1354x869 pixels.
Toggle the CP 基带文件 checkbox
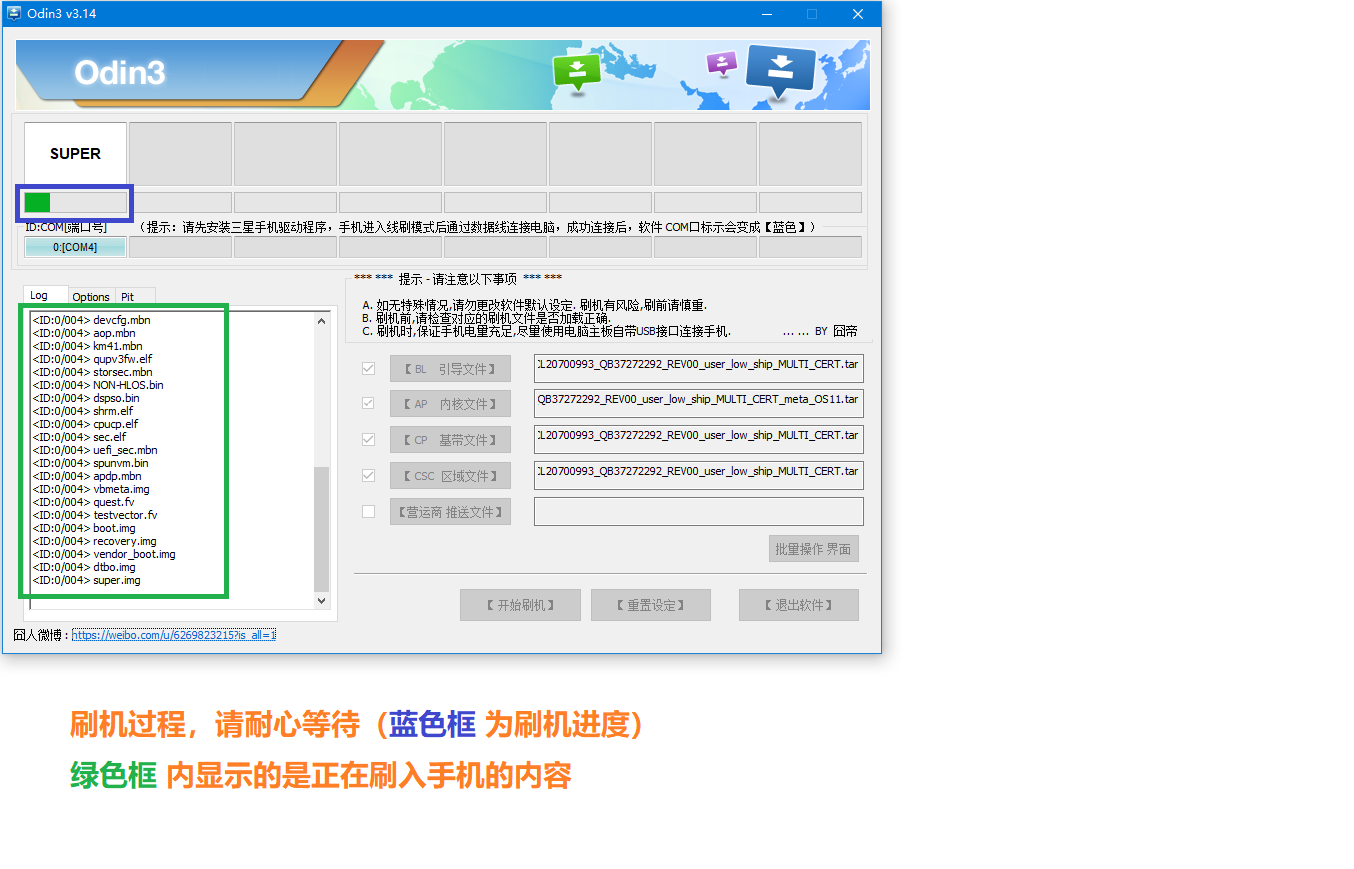(368, 440)
